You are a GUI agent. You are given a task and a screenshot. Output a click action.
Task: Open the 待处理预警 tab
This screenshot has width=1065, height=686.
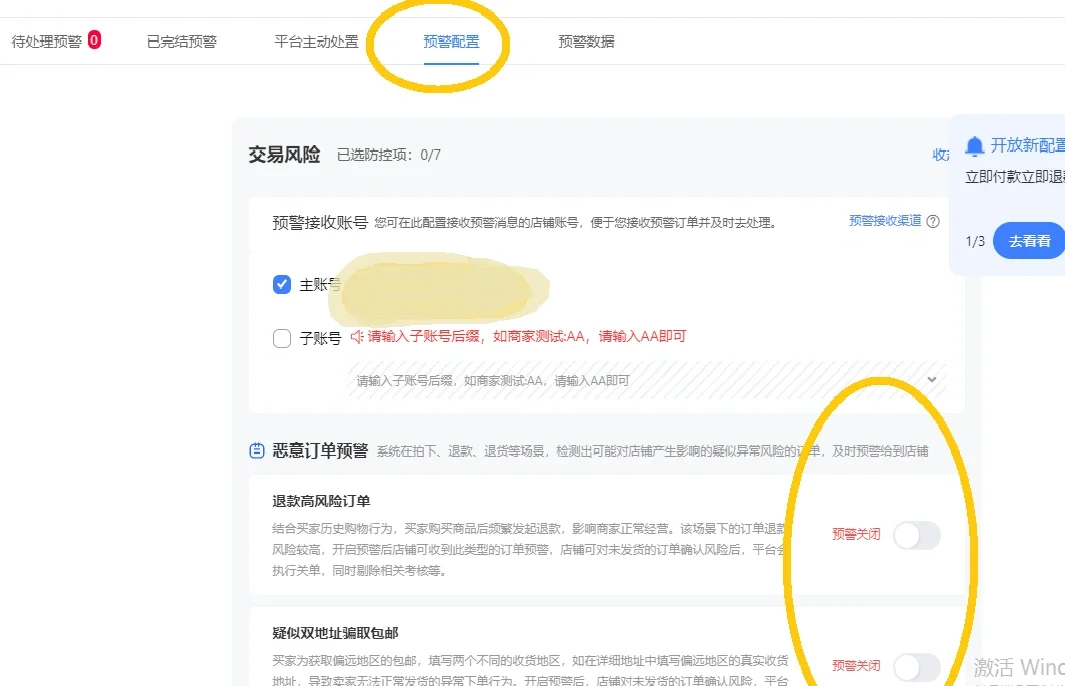tap(47, 41)
